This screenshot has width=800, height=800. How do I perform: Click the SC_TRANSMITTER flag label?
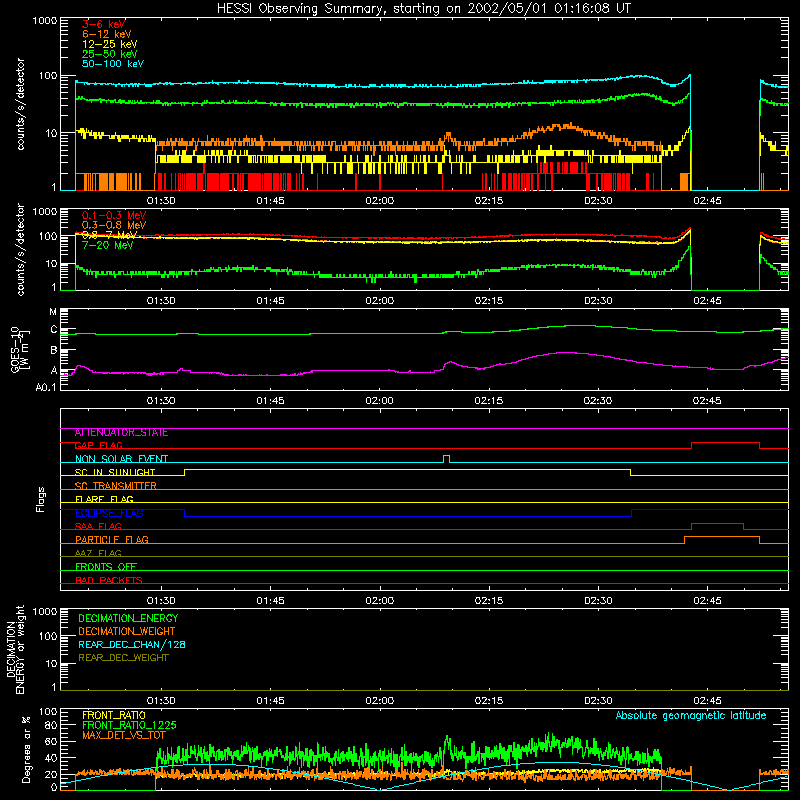pos(116,486)
